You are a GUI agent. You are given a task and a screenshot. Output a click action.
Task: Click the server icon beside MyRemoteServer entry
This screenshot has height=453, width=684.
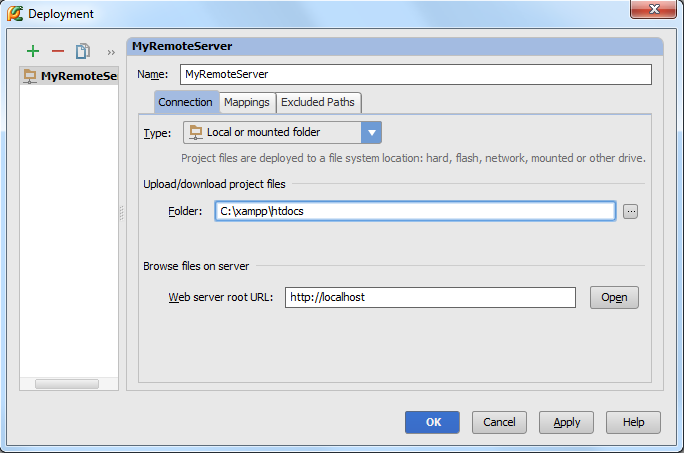pos(30,76)
